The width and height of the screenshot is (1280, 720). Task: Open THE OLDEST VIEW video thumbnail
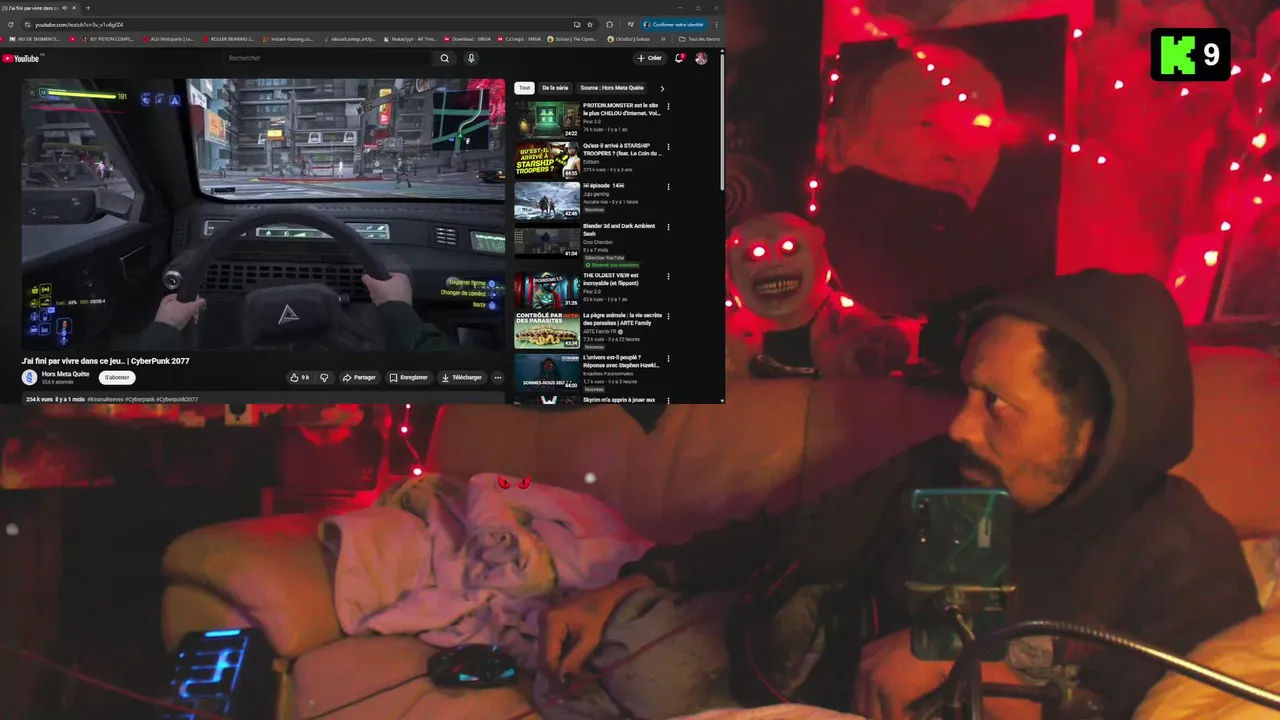pyautogui.click(x=547, y=289)
